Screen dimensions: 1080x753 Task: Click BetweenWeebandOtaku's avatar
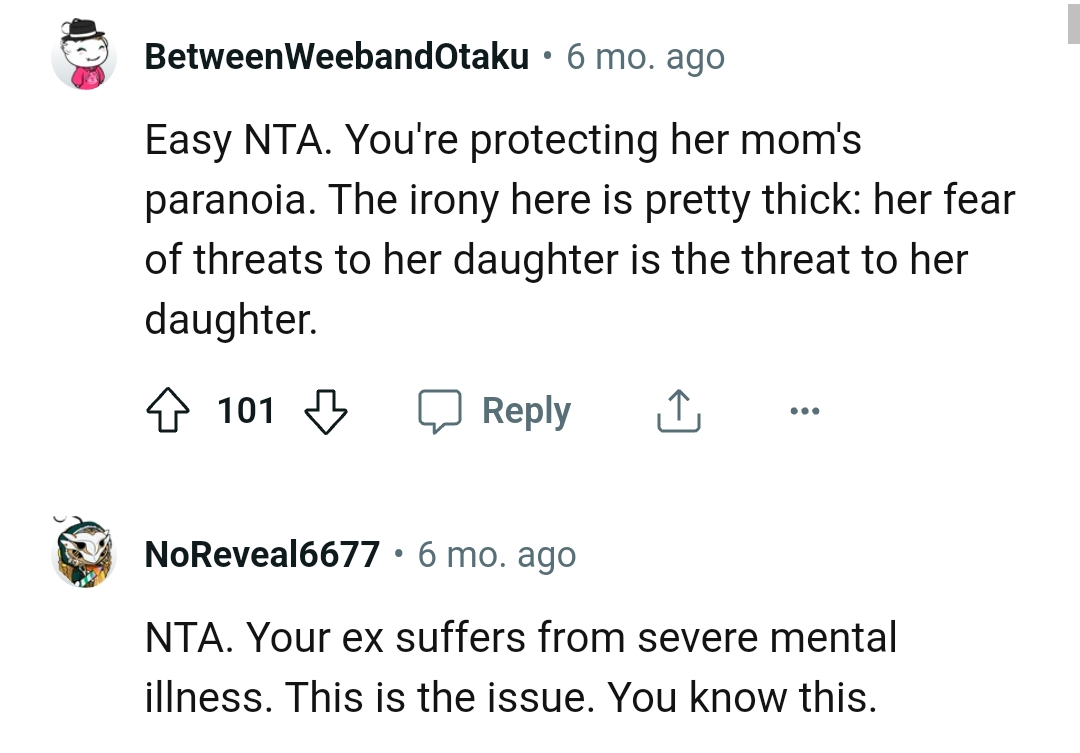tap(84, 56)
